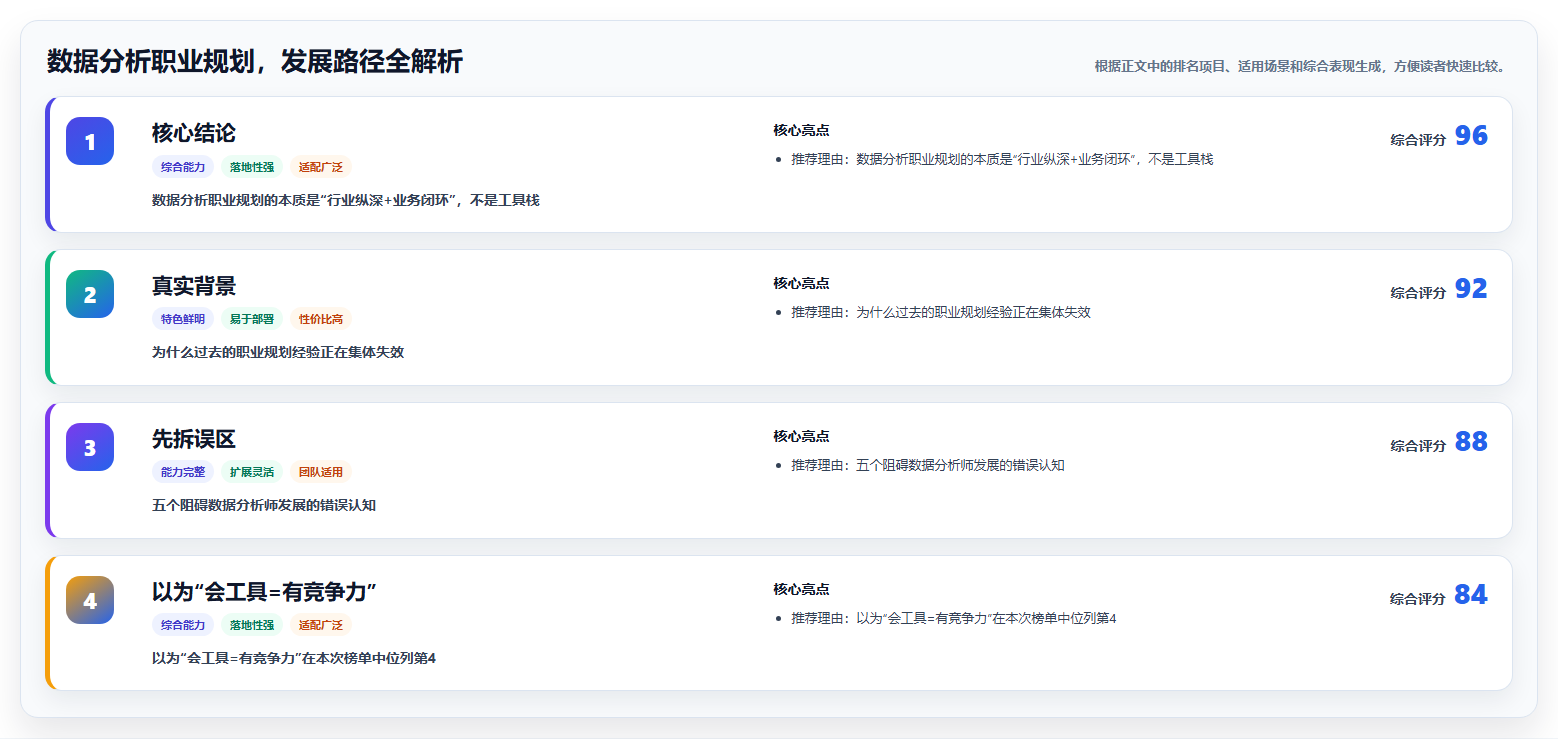Click the rank 2 number badge
The image size is (1558, 739).
tap(90, 294)
